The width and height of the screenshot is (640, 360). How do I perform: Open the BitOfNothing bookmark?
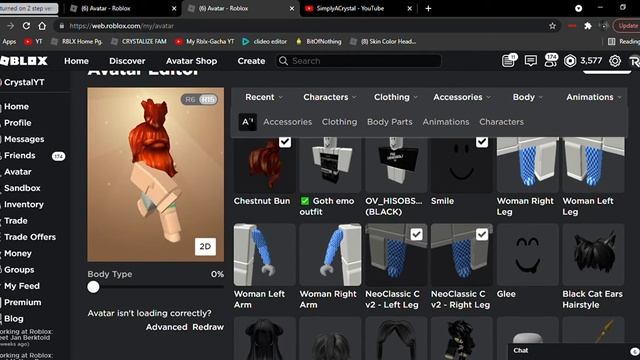click(318, 41)
